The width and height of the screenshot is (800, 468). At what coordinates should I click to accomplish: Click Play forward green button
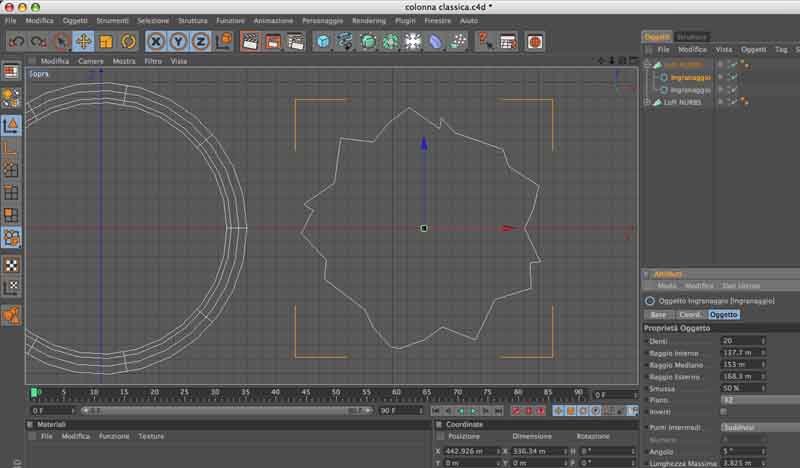473,411
